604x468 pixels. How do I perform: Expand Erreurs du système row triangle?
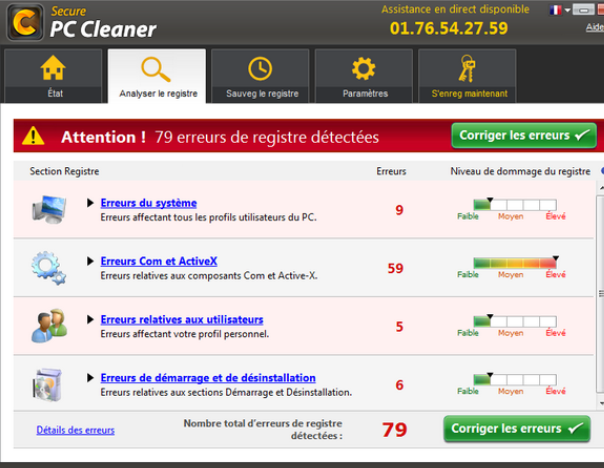[x=90, y=203]
